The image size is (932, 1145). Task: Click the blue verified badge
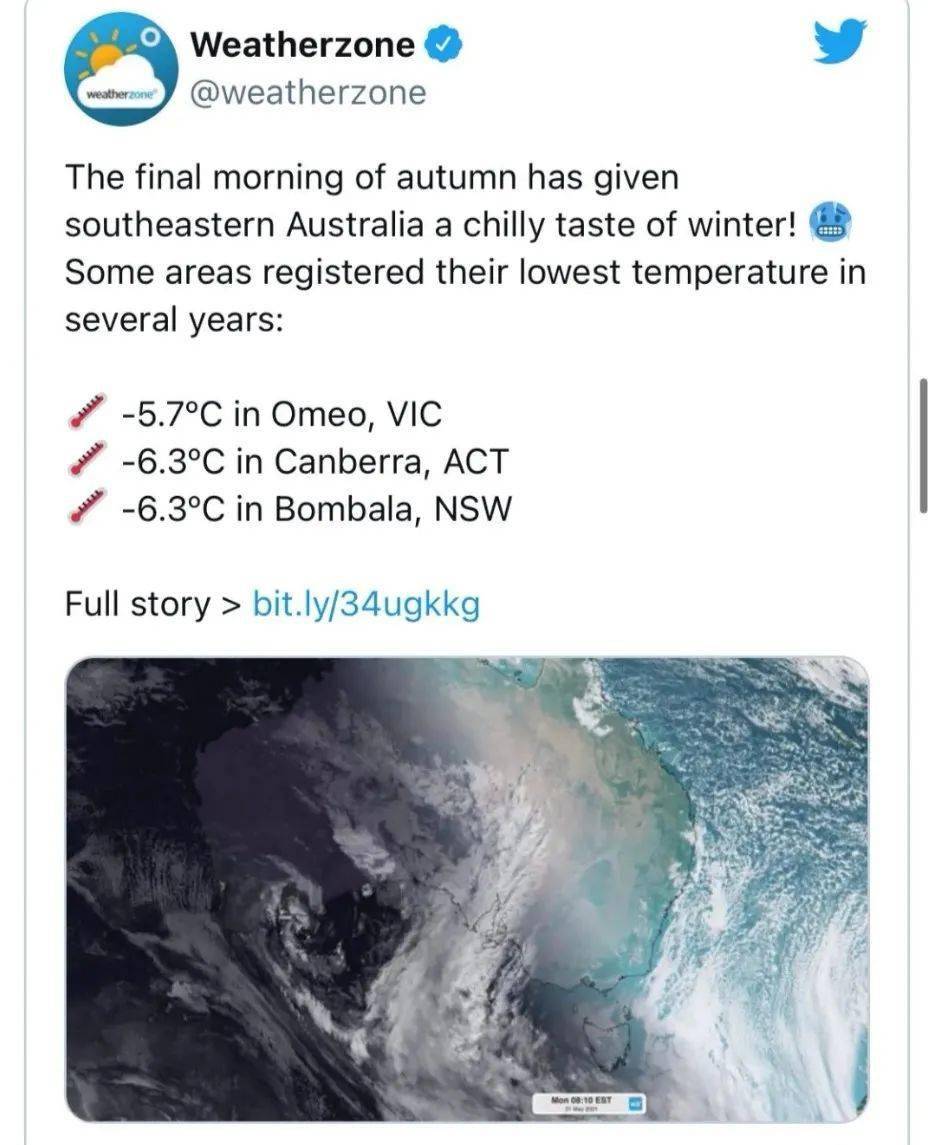[x=442, y=45]
